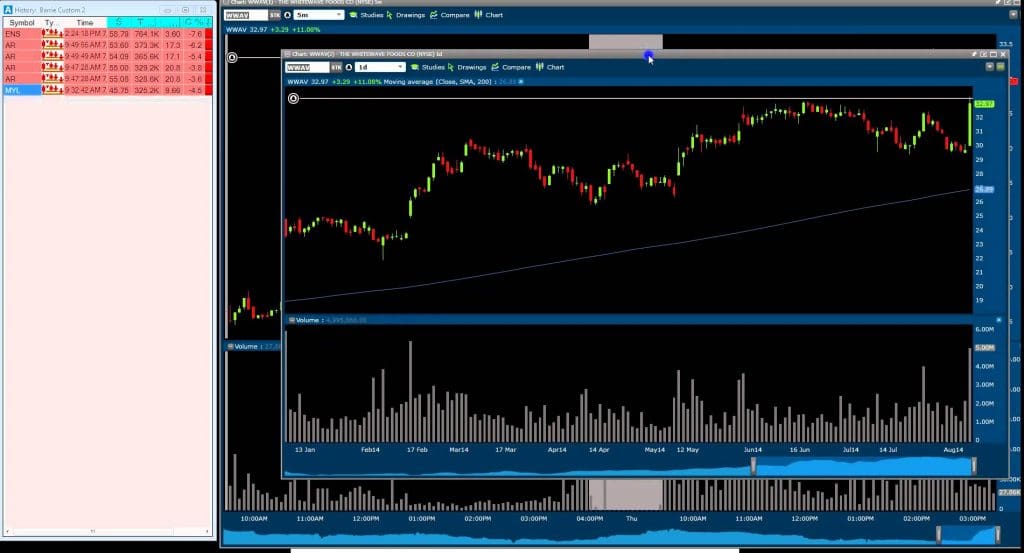Click the circular target marker on the 1d chart

(x=293, y=99)
